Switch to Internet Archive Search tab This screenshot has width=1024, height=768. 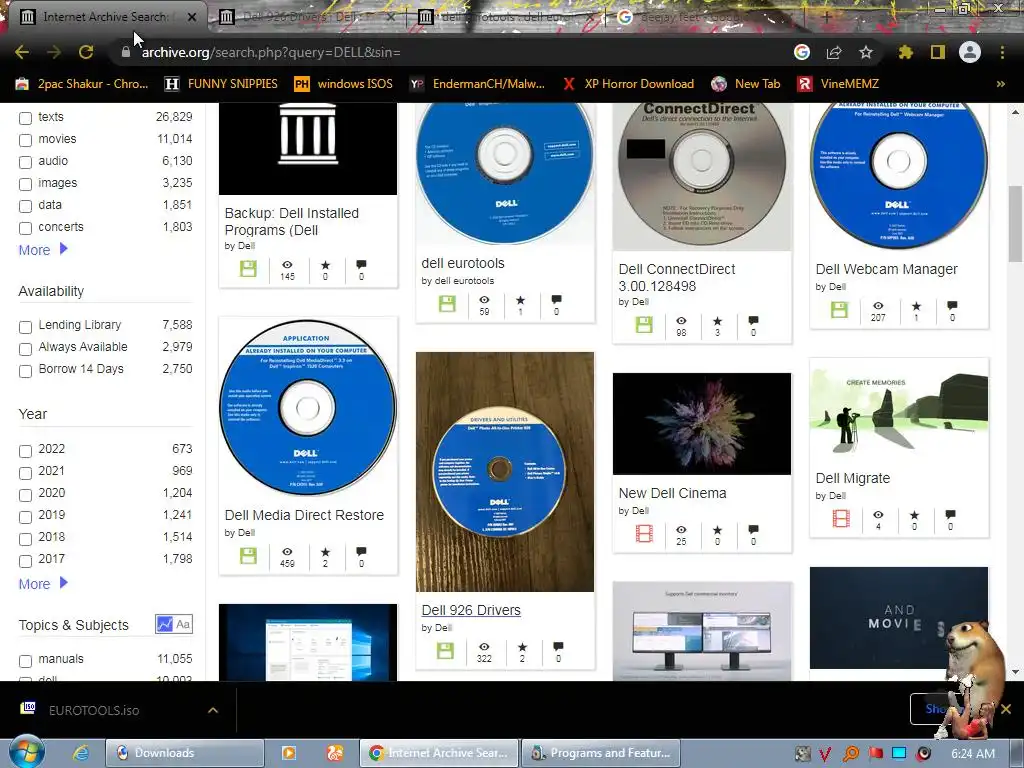pyautogui.click(x=104, y=17)
